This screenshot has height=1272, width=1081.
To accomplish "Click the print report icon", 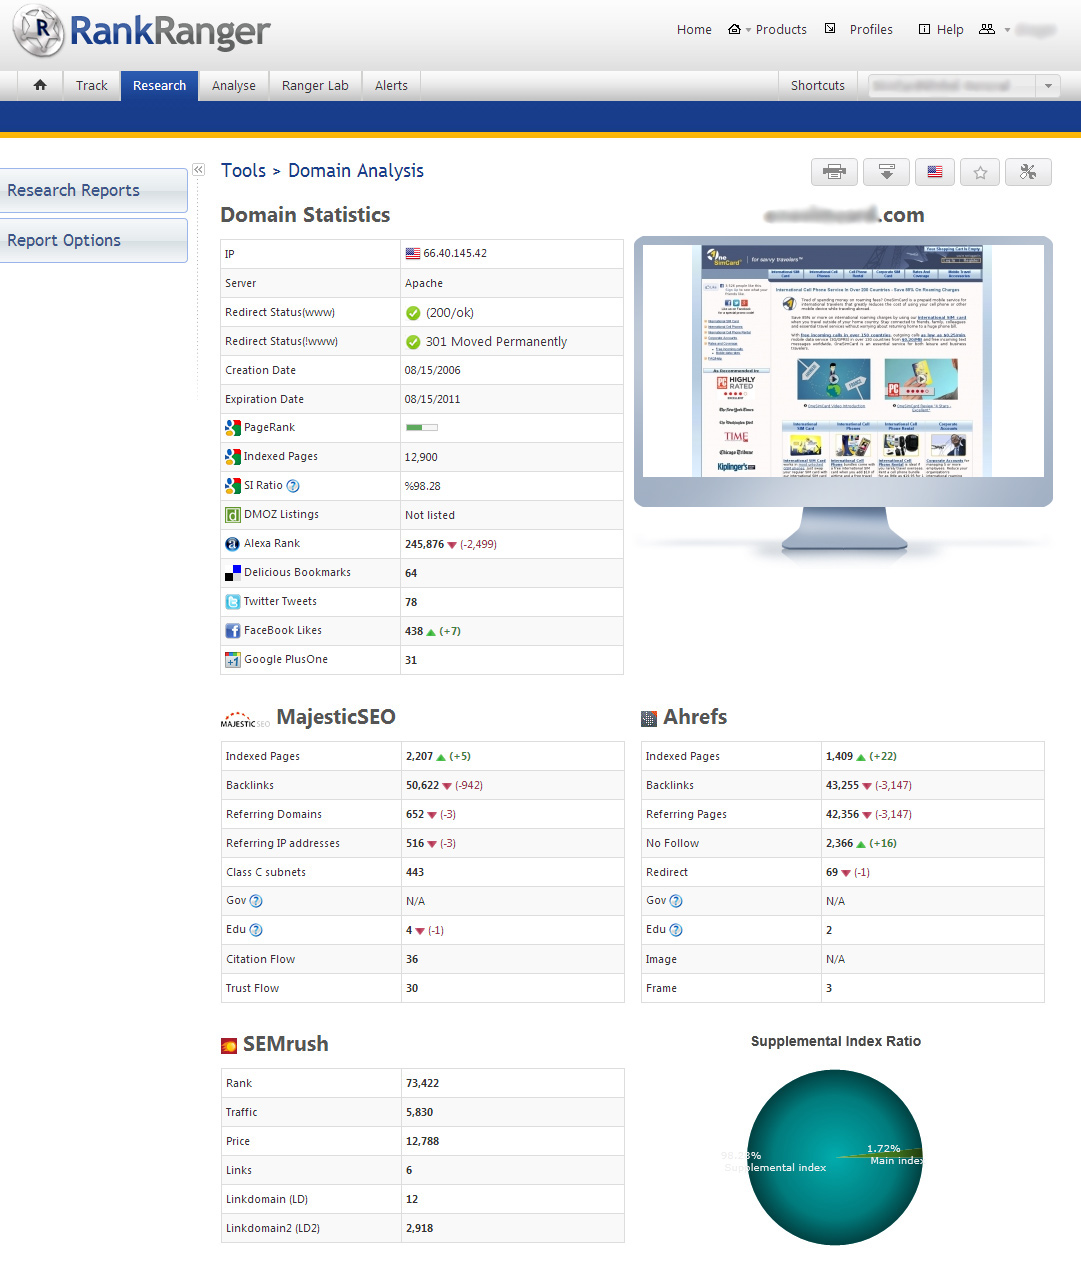I will (x=834, y=172).
